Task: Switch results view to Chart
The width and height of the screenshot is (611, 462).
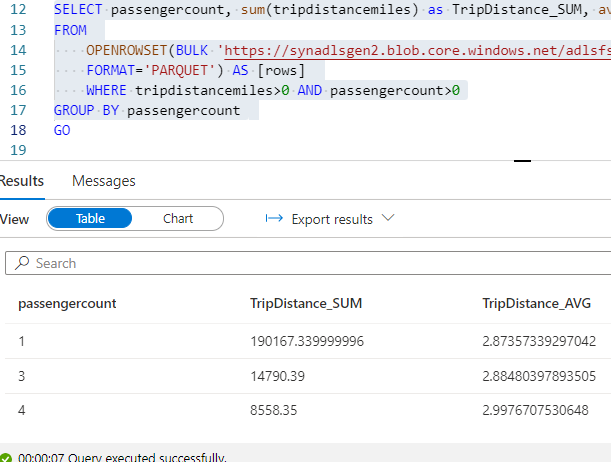Action: coord(178,219)
